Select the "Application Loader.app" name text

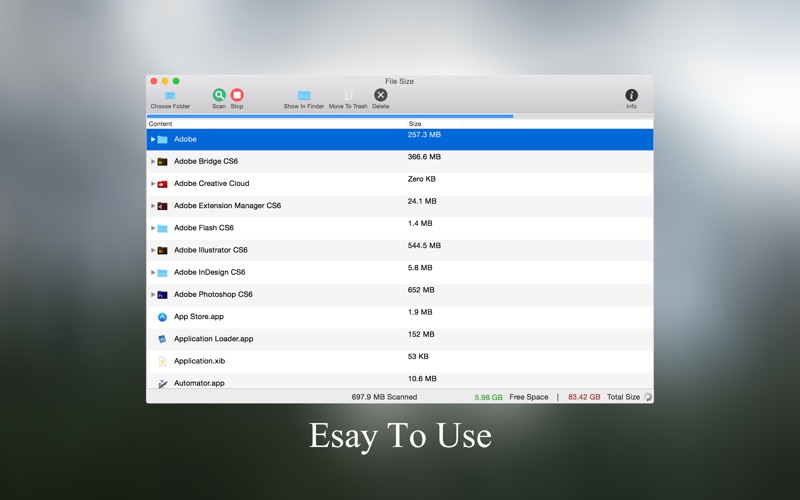coord(213,339)
